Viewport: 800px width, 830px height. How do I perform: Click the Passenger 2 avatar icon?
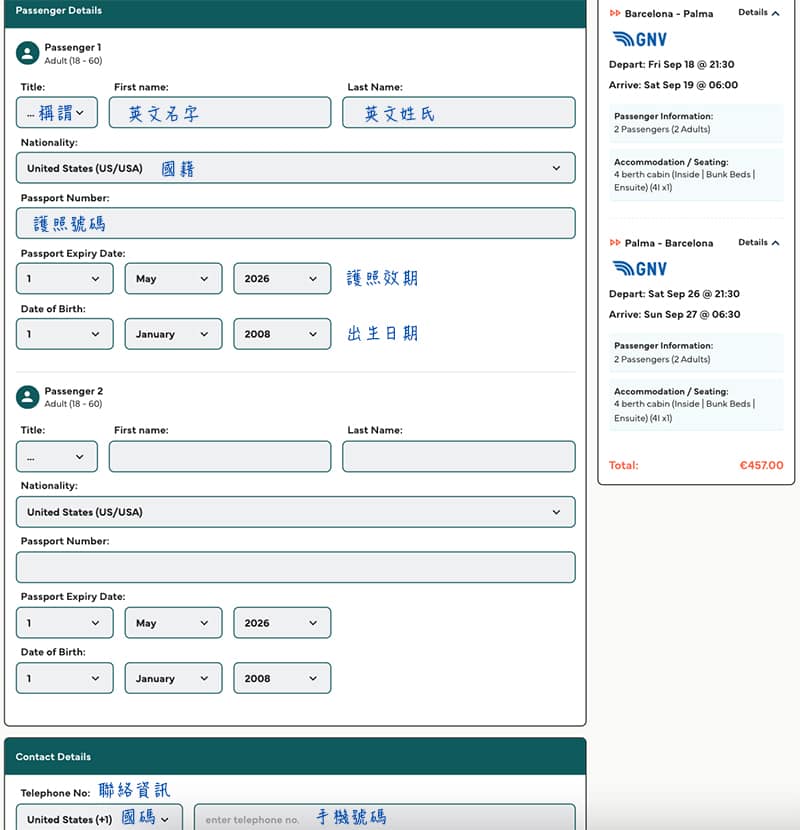28,397
